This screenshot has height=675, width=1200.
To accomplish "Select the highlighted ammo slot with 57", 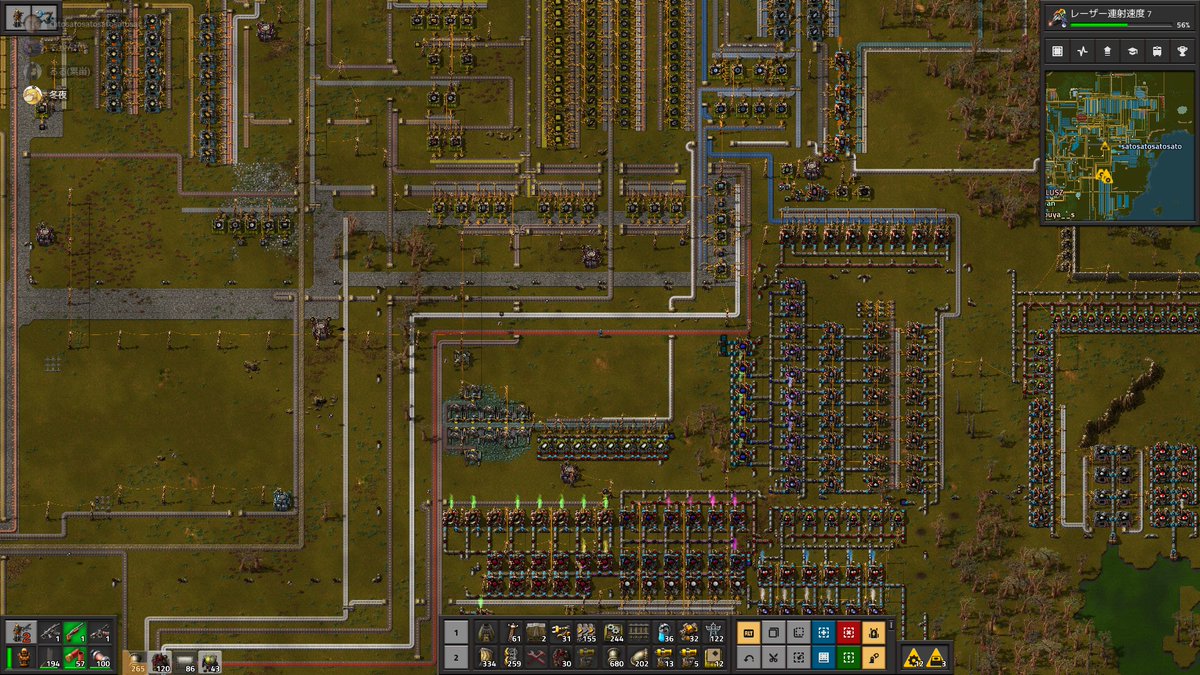I will coord(75,657).
